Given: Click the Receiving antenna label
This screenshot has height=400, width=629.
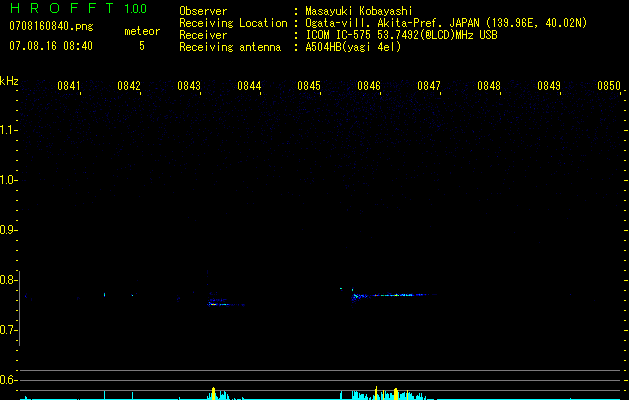Looking at the screenshot, I should 230,47.
